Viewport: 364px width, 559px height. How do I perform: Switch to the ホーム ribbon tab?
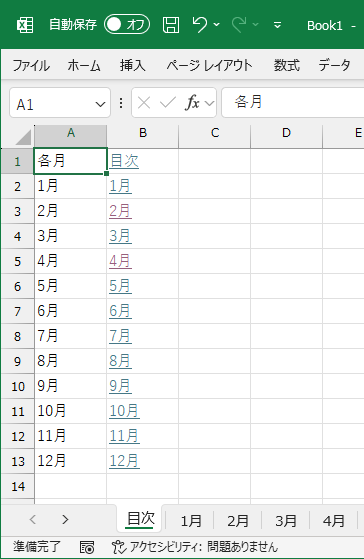tap(84, 66)
